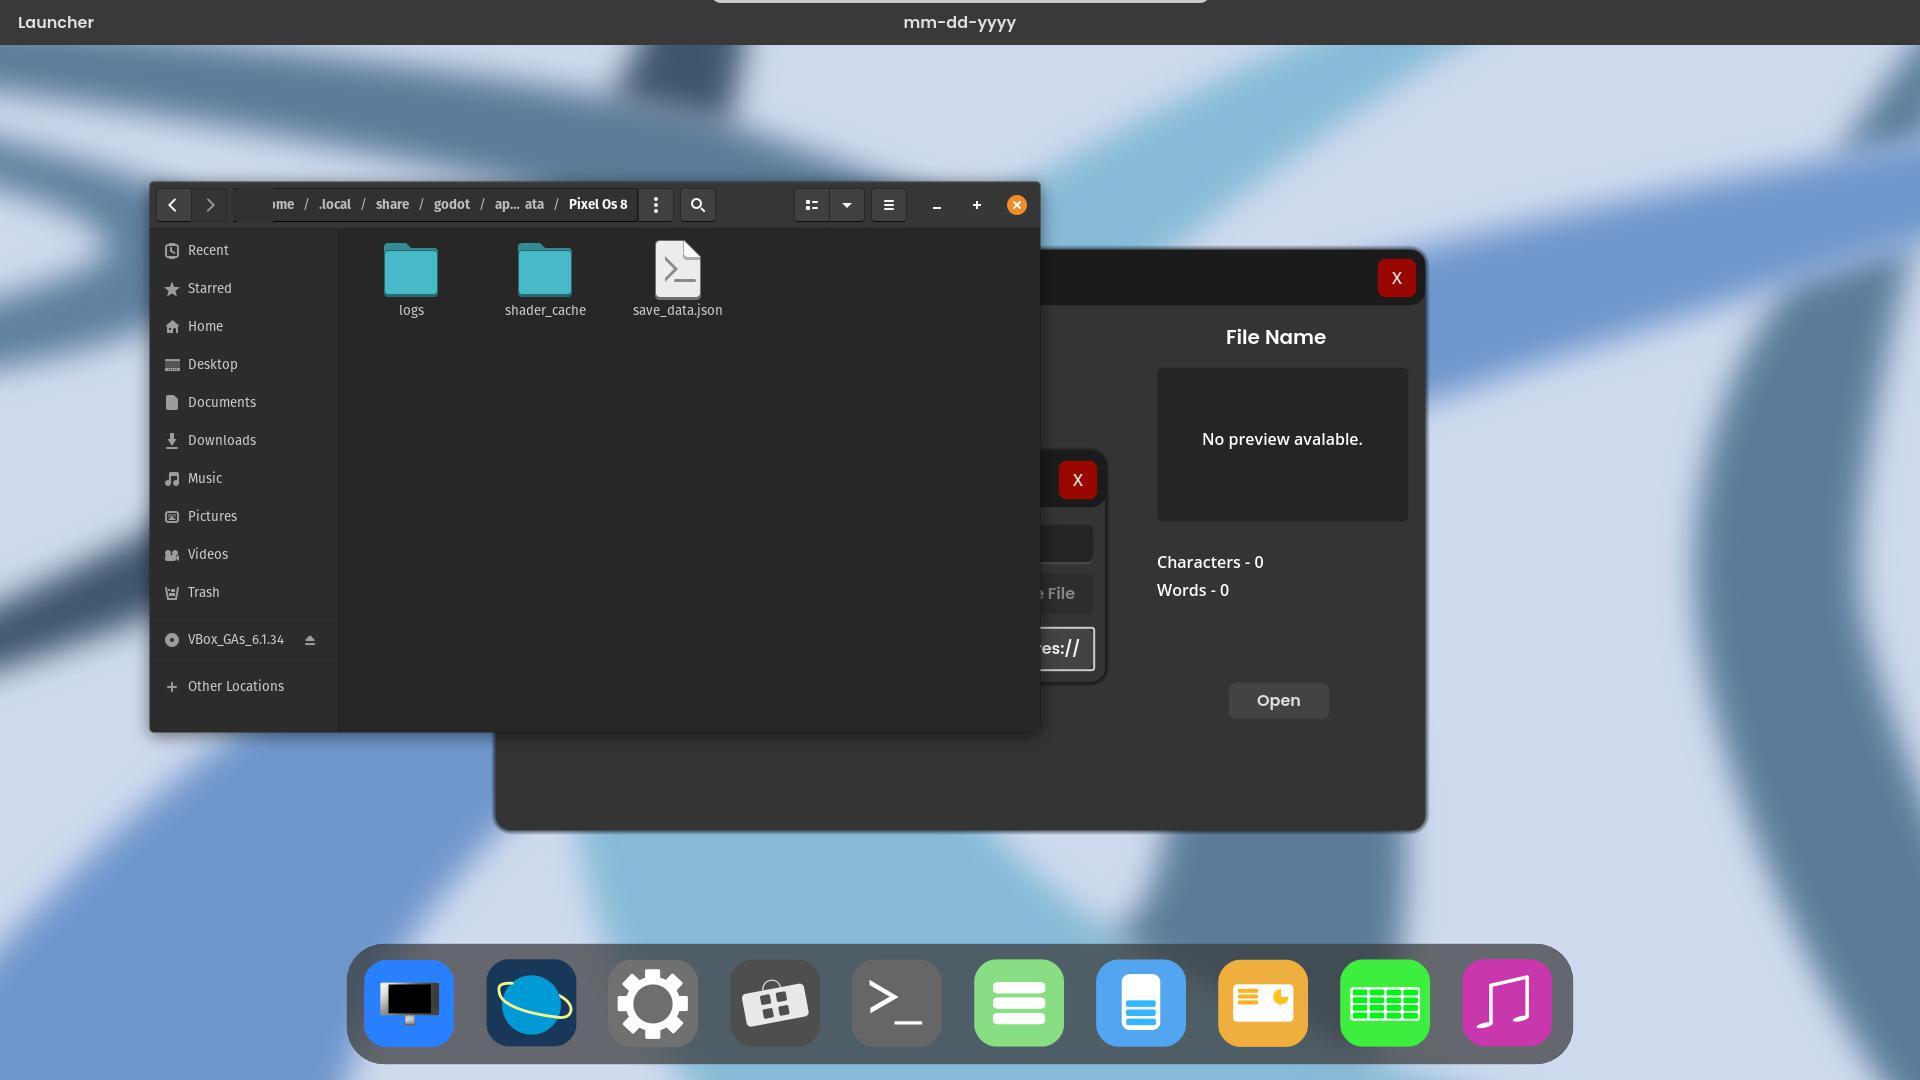Open Other Locations in the sidebar
Screen dimensions: 1920x1080
(244, 686)
